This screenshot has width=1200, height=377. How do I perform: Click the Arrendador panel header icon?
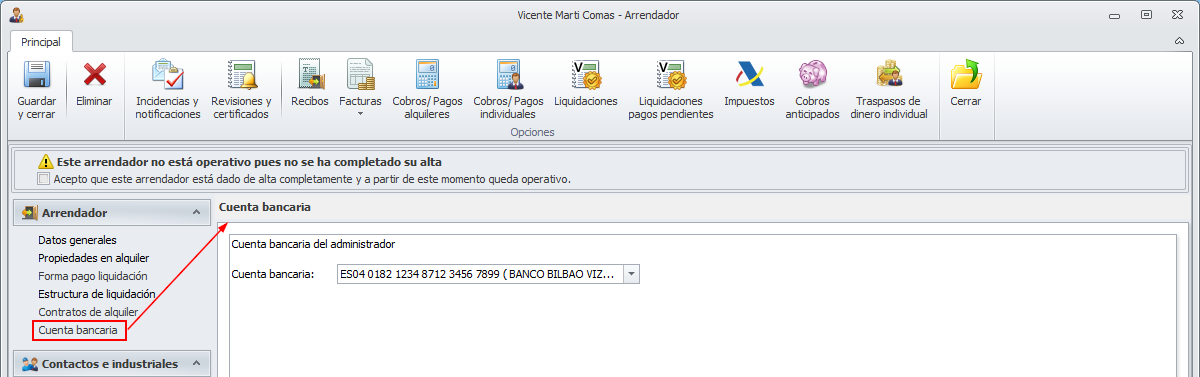click(29, 212)
